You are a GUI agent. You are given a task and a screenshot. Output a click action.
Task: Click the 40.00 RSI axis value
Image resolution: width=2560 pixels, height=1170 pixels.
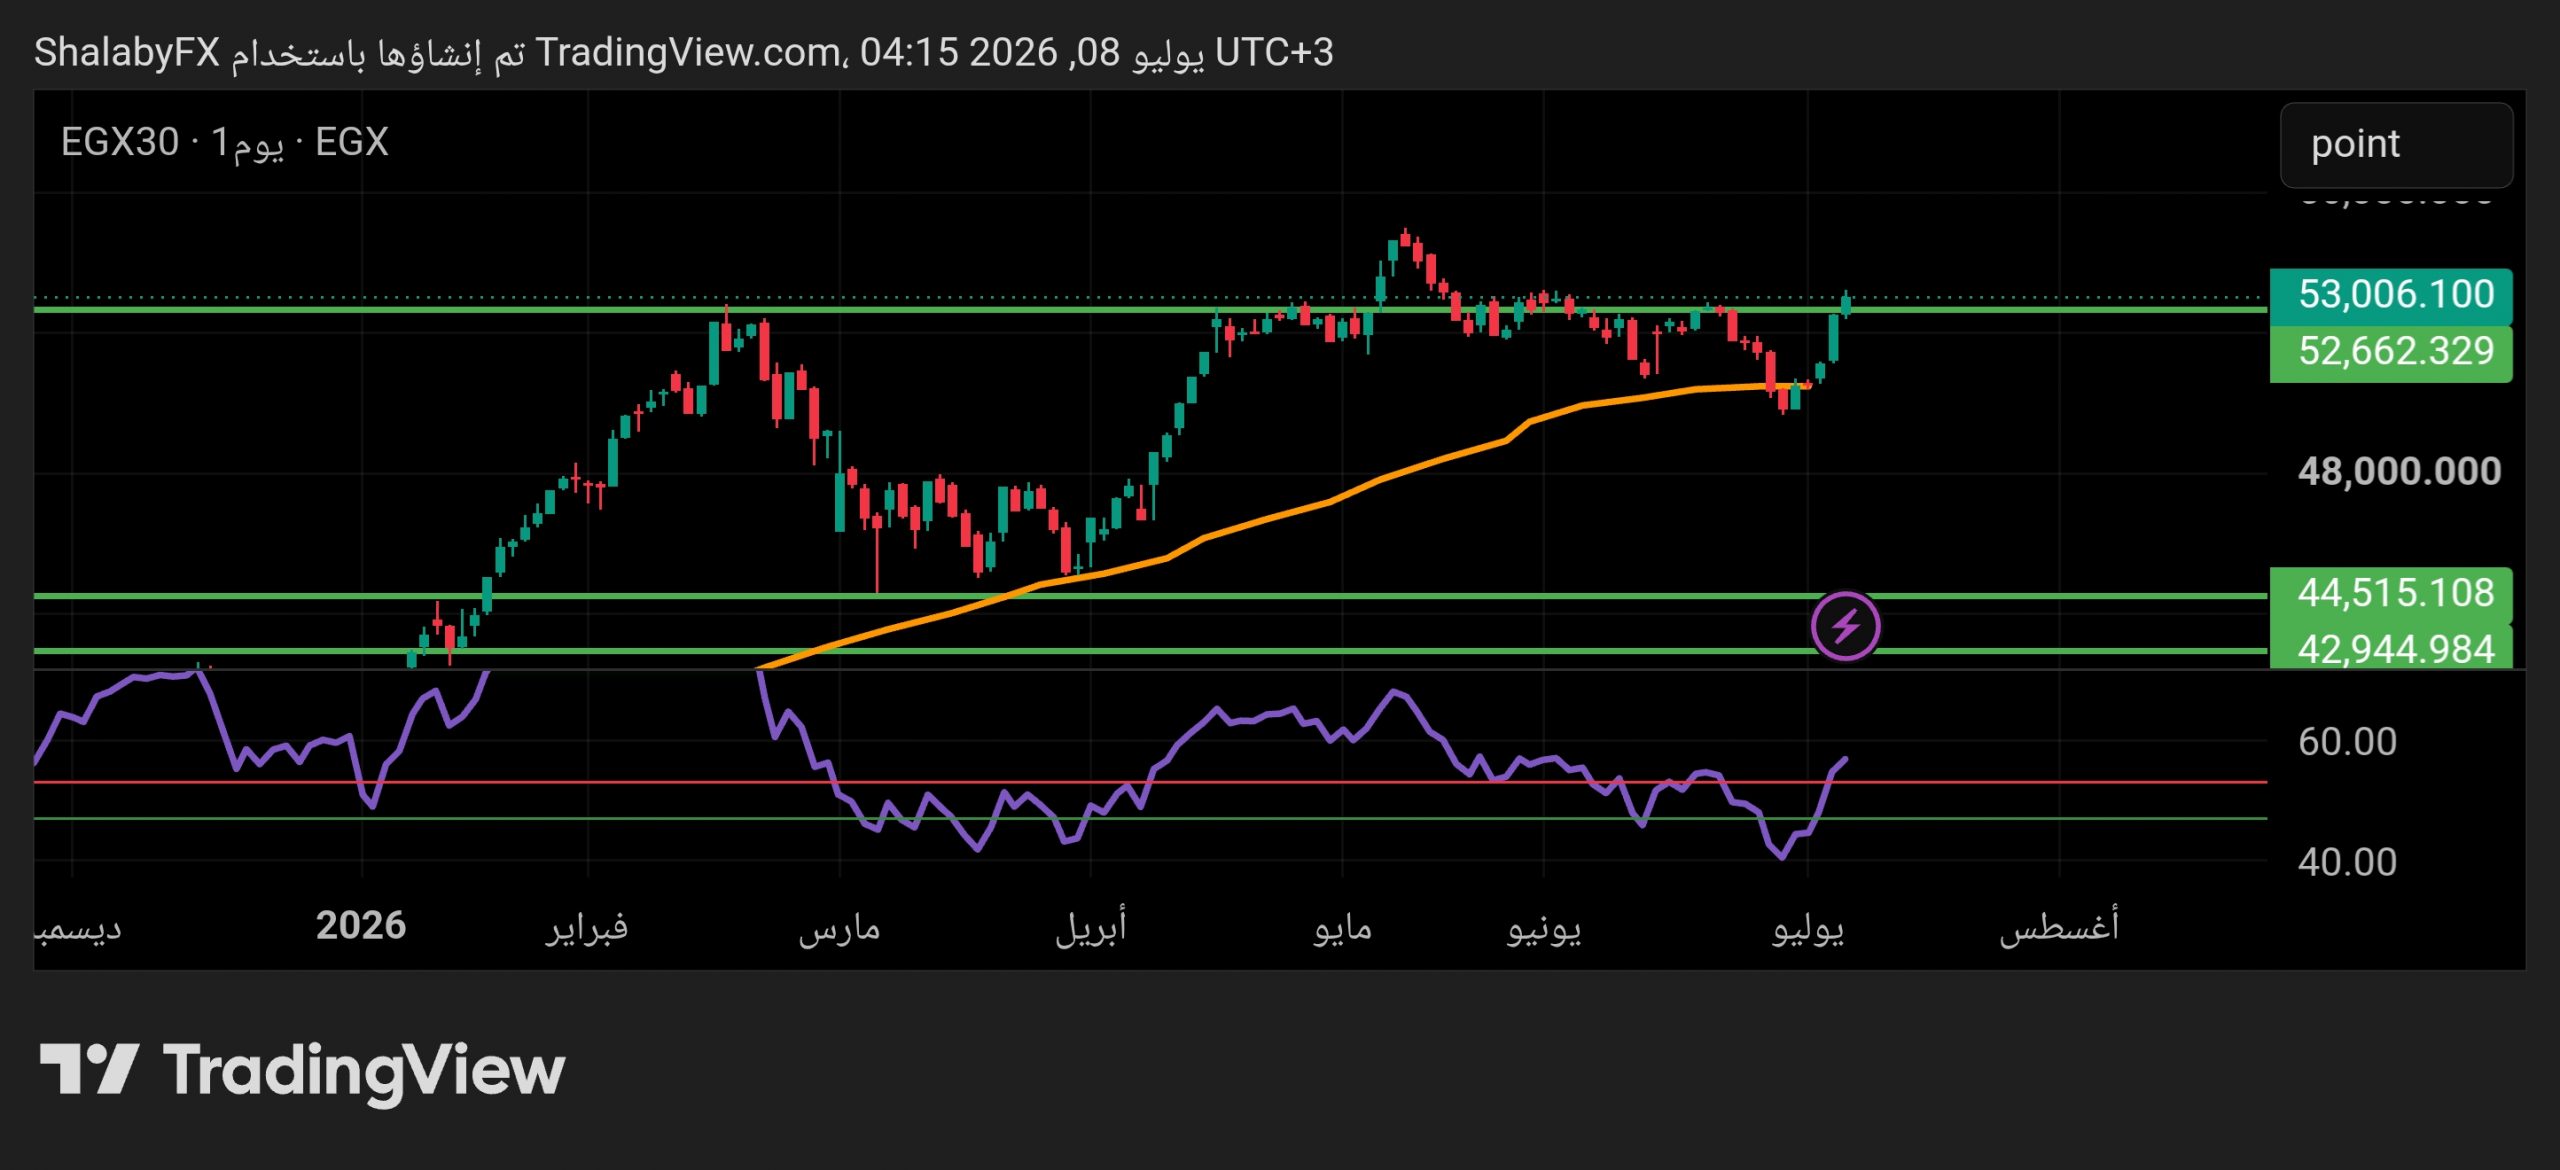(2347, 862)
